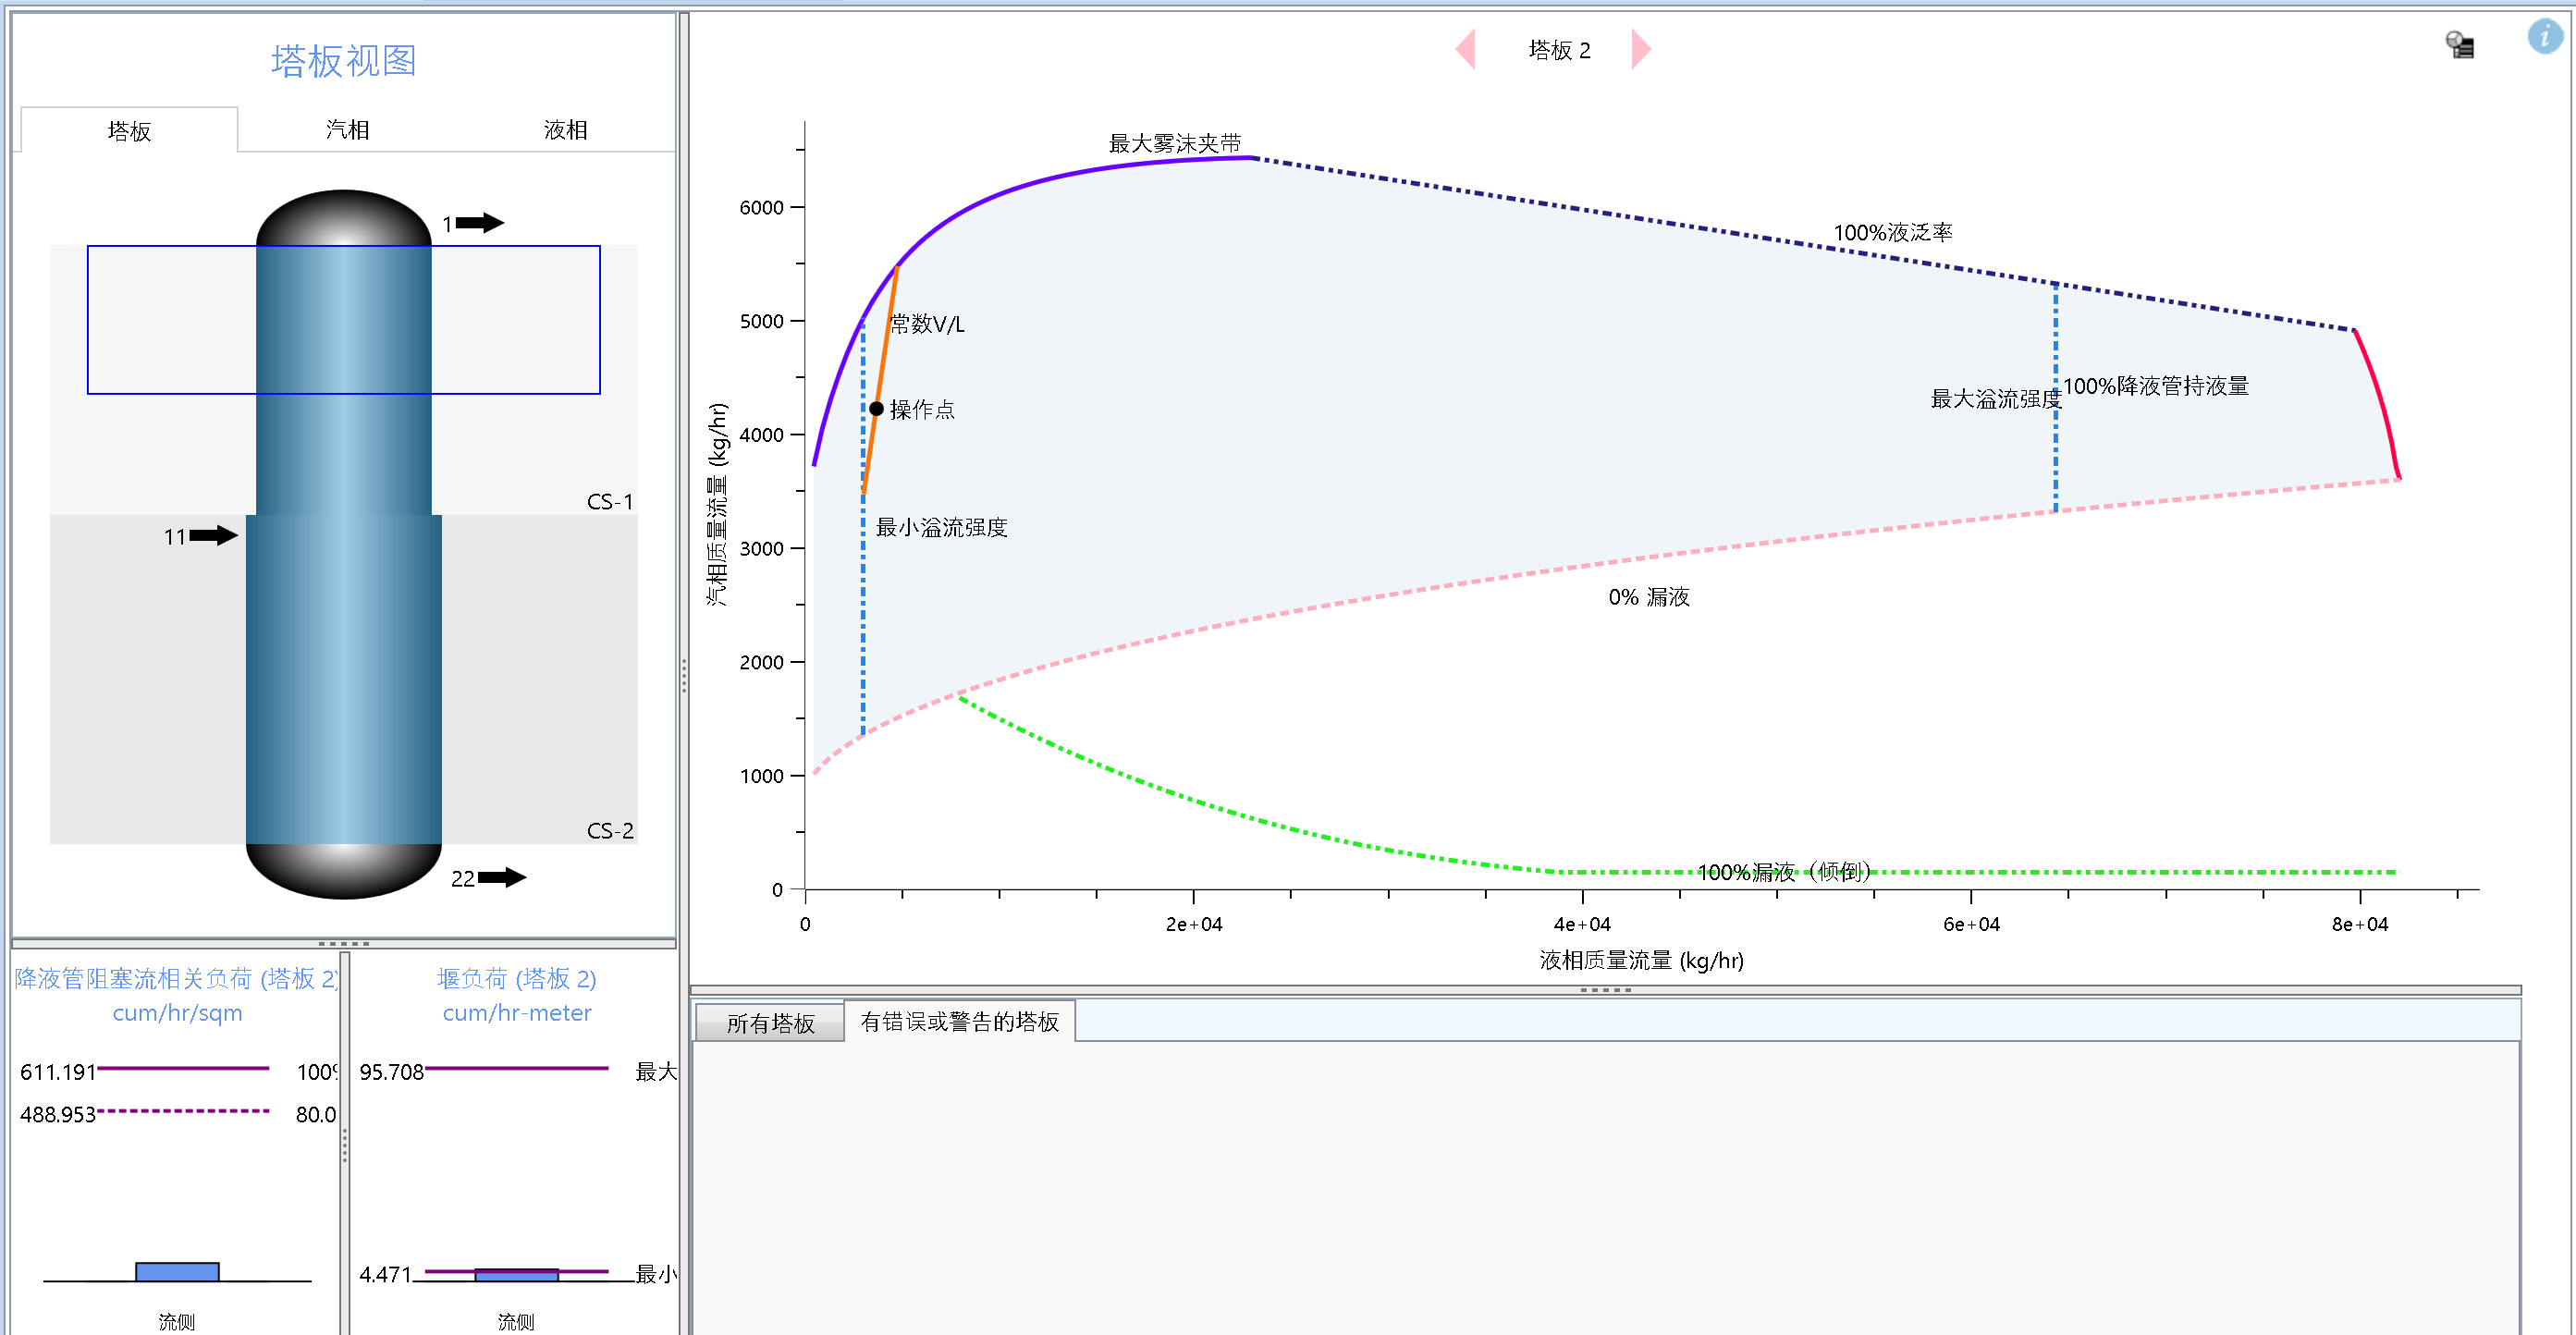Switch to the 汽相 tab
Image resolution: width=2576 pixels, height=1335 pixels.
pos(347,130)
